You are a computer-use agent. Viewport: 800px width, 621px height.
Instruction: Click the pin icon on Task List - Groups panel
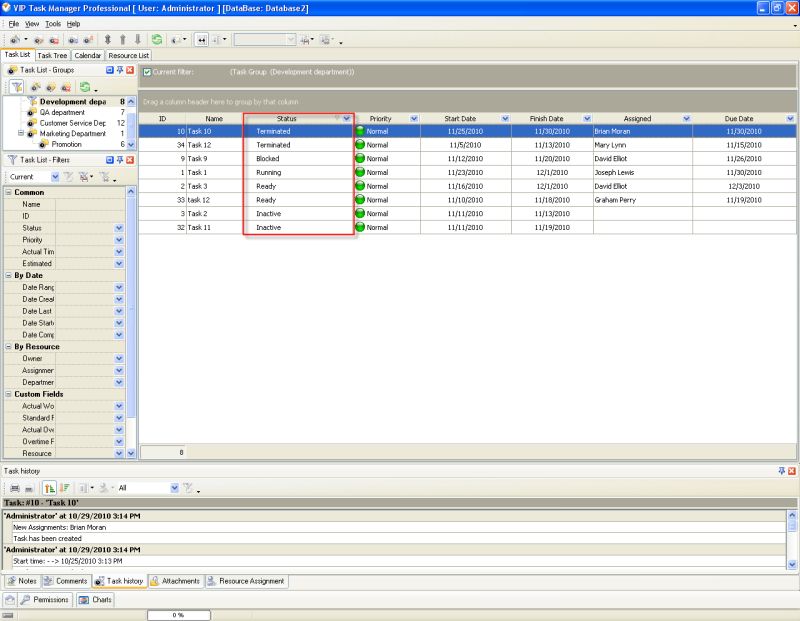point(119,70)
